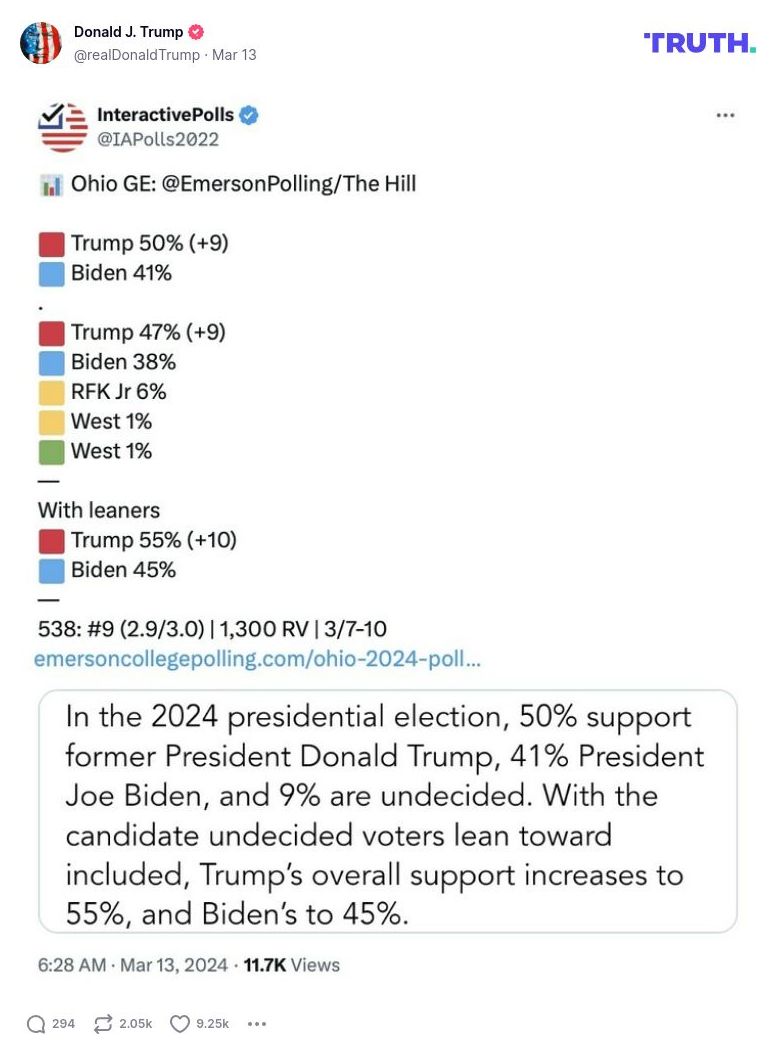Click the reply speech bubble icon
This screenshot has width=777, height=1054.
click(x=36, y=1023)
